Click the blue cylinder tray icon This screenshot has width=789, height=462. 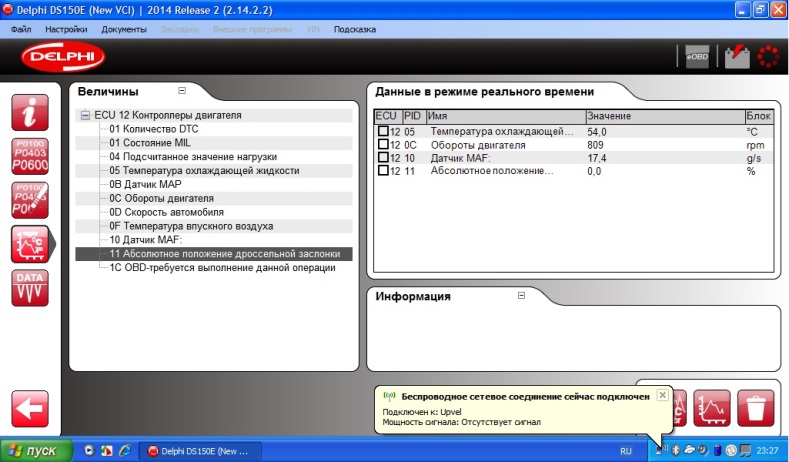(x=718, y=450)
